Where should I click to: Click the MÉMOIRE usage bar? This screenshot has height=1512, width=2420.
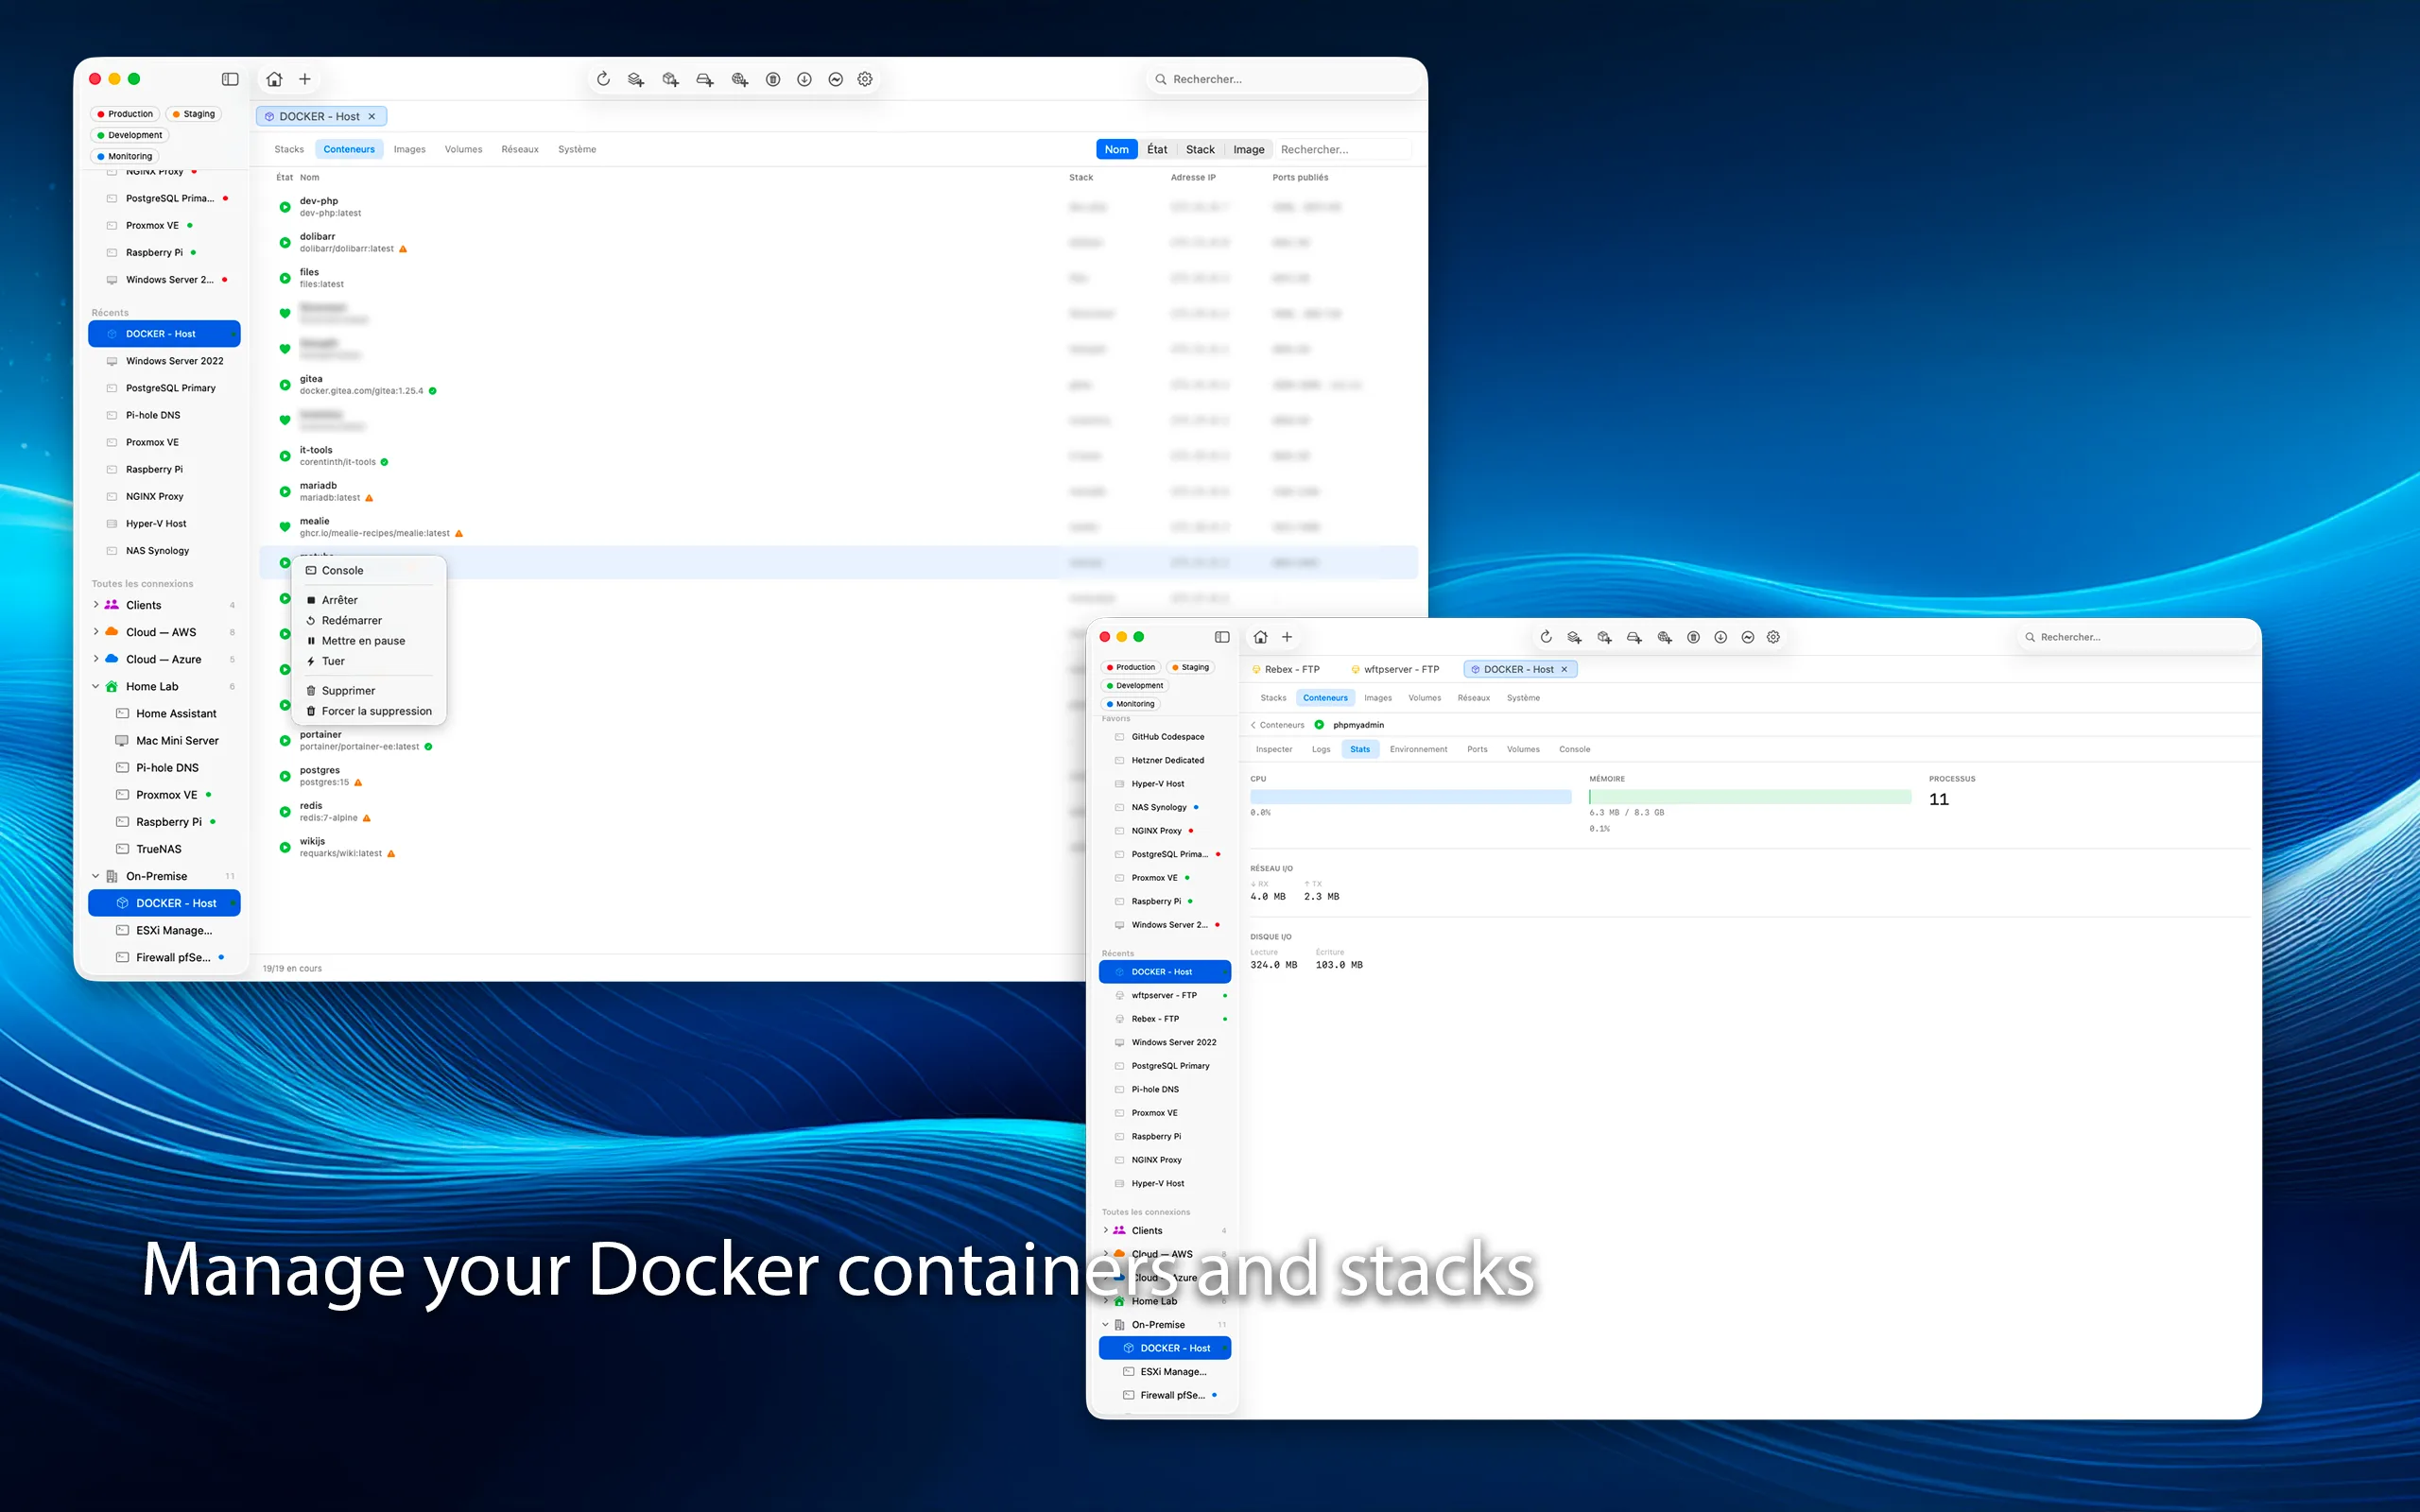[1748, 796]
